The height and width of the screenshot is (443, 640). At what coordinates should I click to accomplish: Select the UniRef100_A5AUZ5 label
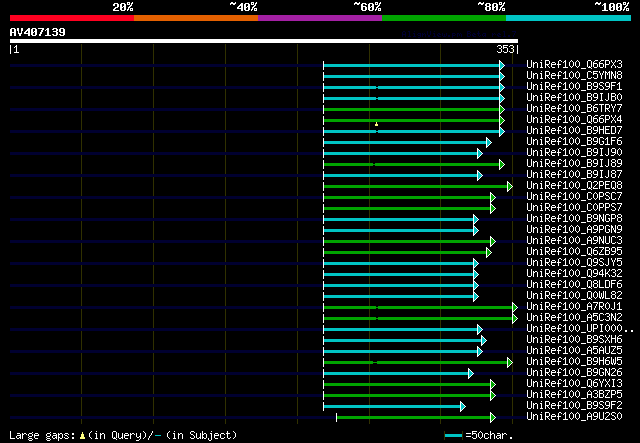coord(574,351)
